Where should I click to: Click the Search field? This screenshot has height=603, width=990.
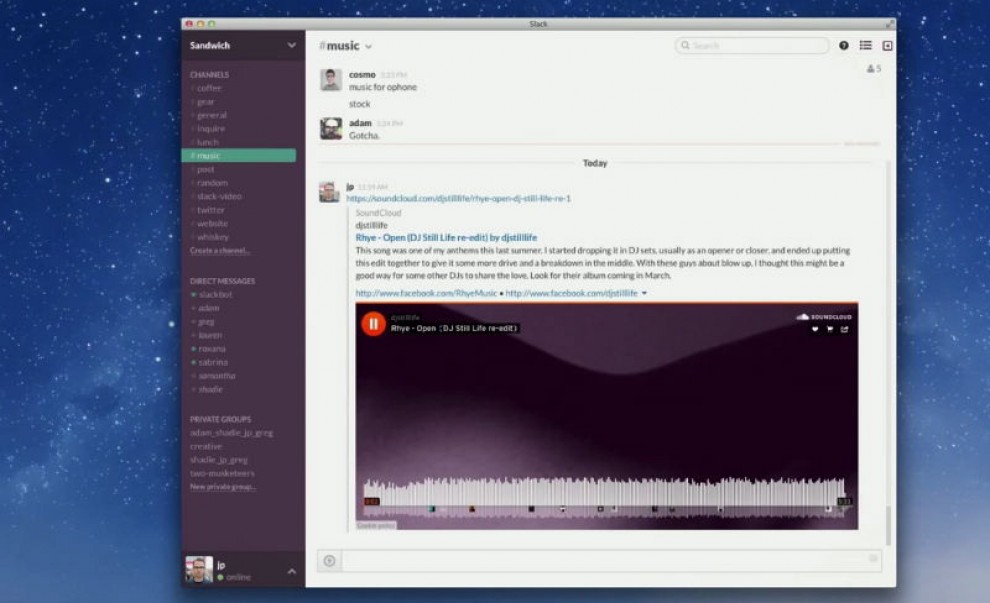752,45
